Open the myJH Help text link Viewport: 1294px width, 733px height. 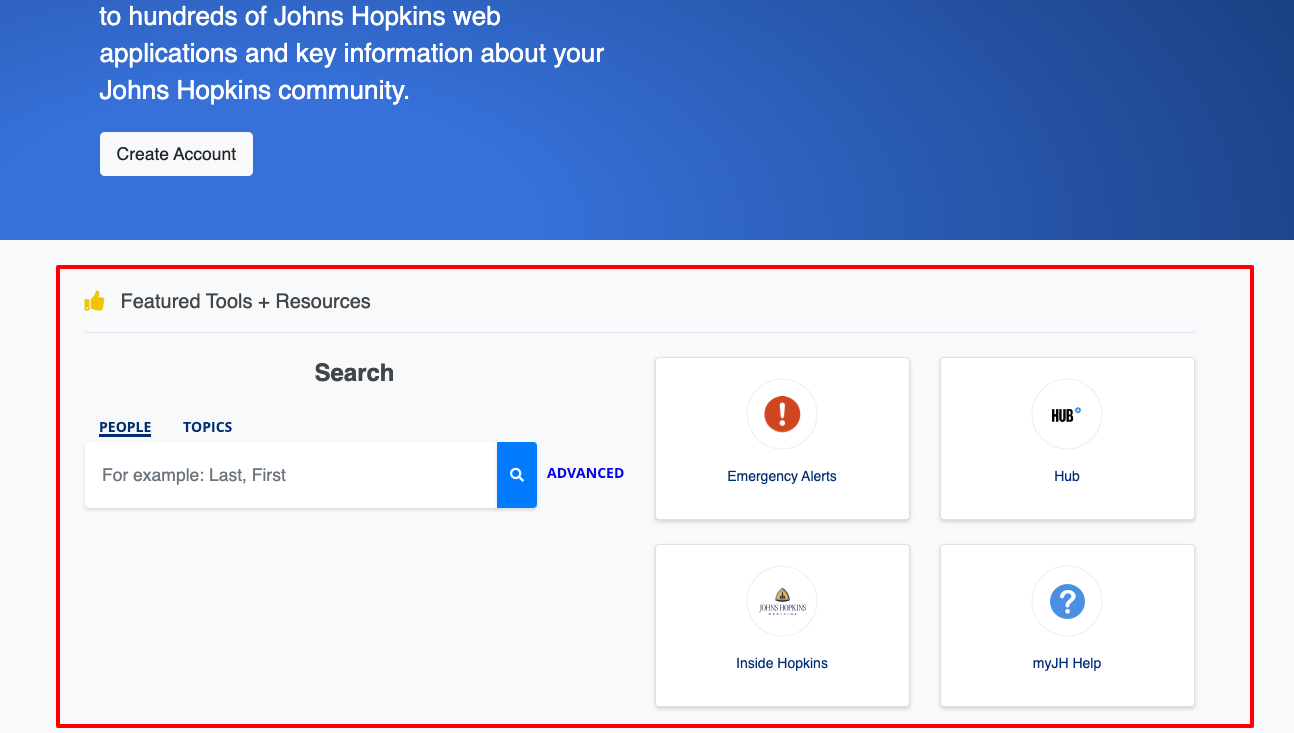pyautogui.click(x=1067, y=663)
